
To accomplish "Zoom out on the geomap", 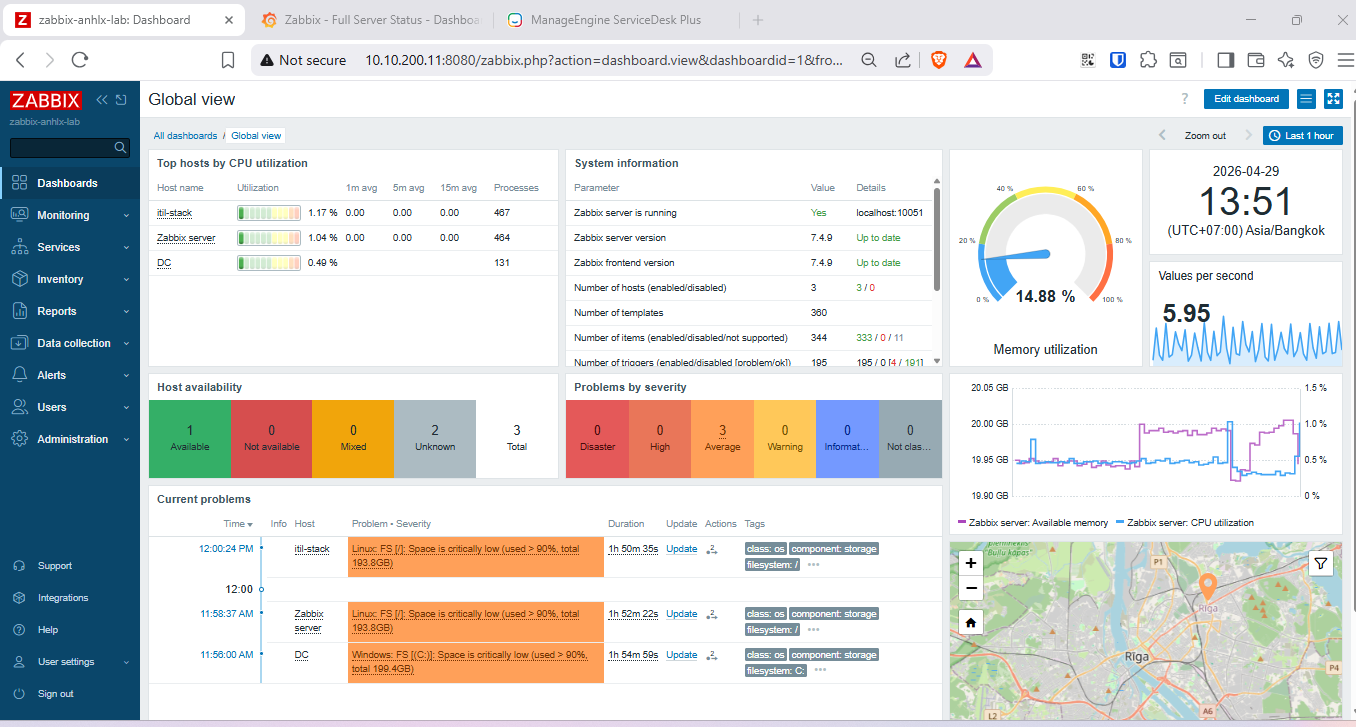I will [x=971, y=589].
